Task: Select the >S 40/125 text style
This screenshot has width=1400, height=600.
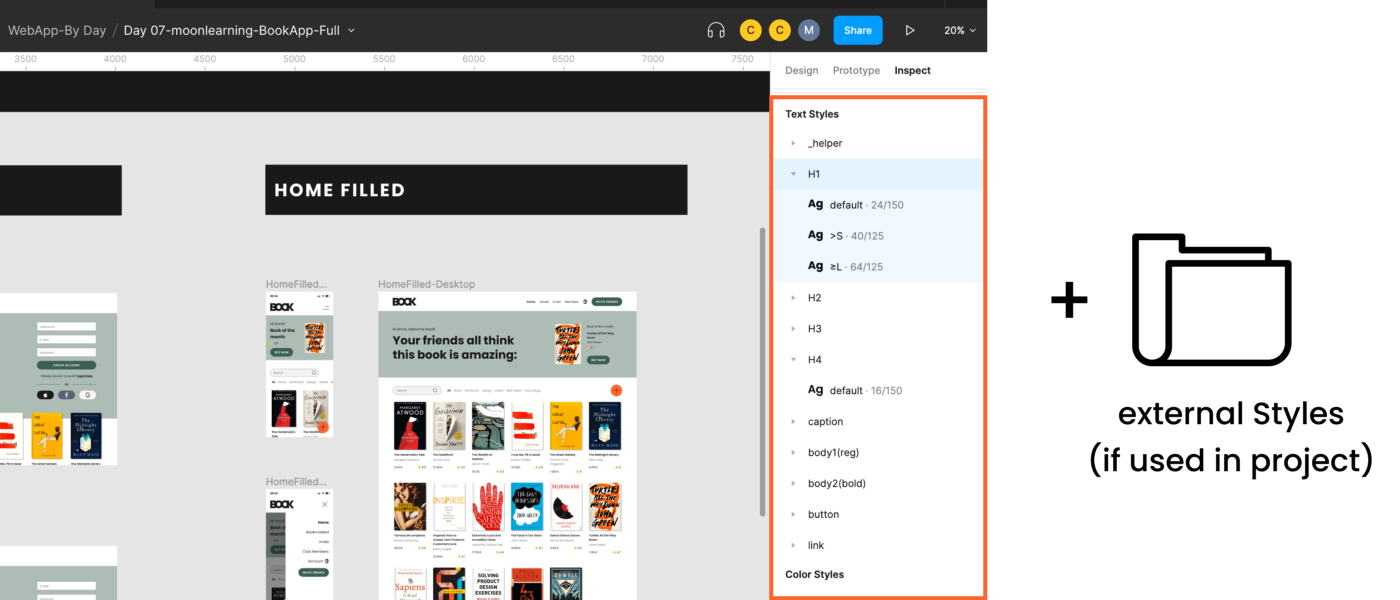Action: pyautogui.click(x=878, y=236)
